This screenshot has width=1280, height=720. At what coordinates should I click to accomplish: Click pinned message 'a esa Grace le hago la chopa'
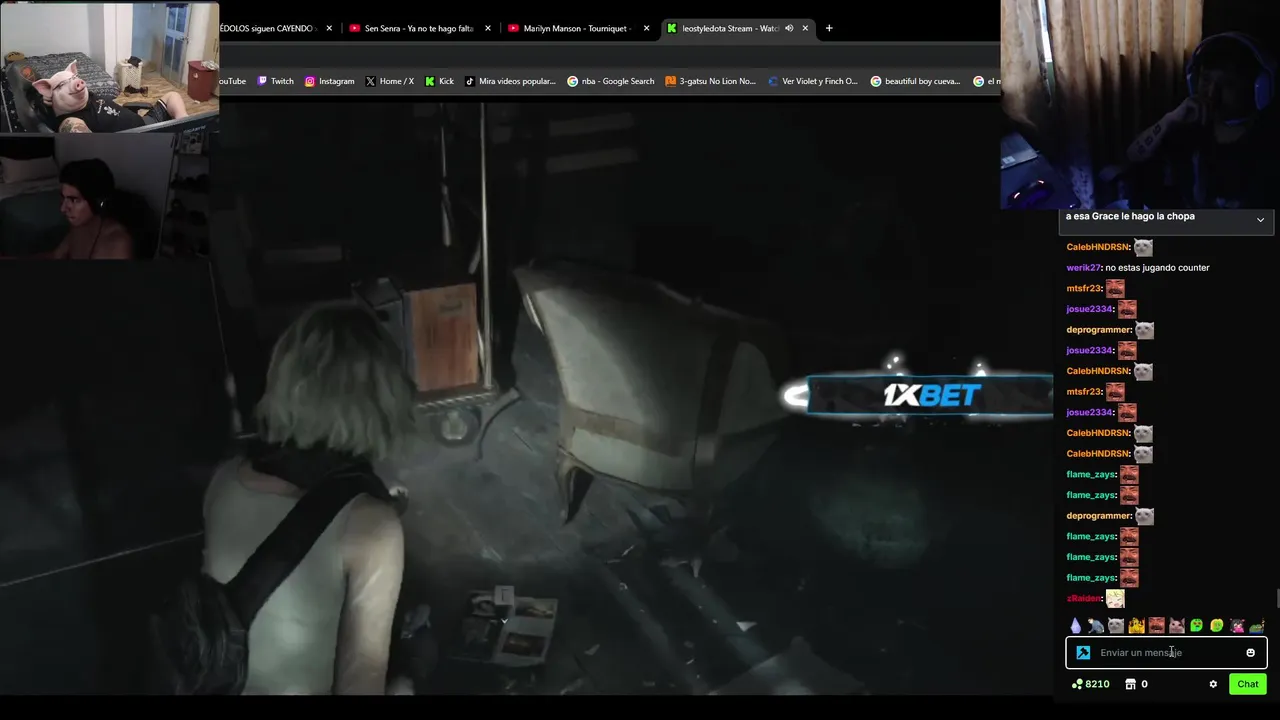pyautogui.click(x=1130, y=216)
